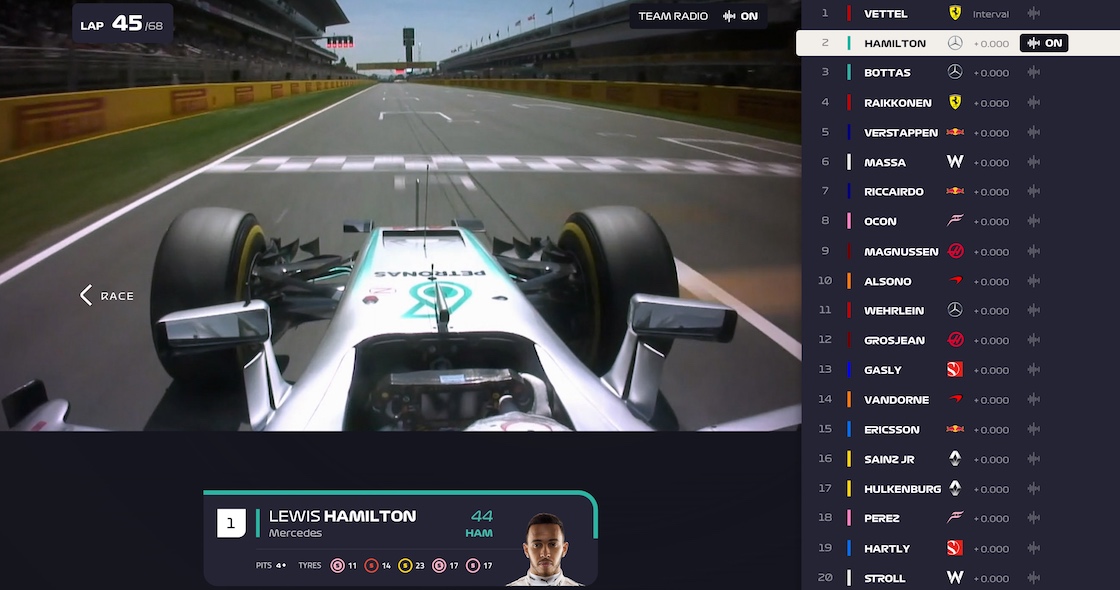Toggle Team Radio ON switch at top
The height and width of the screenshot is (590, 1120).
click(x=739, y=16)
